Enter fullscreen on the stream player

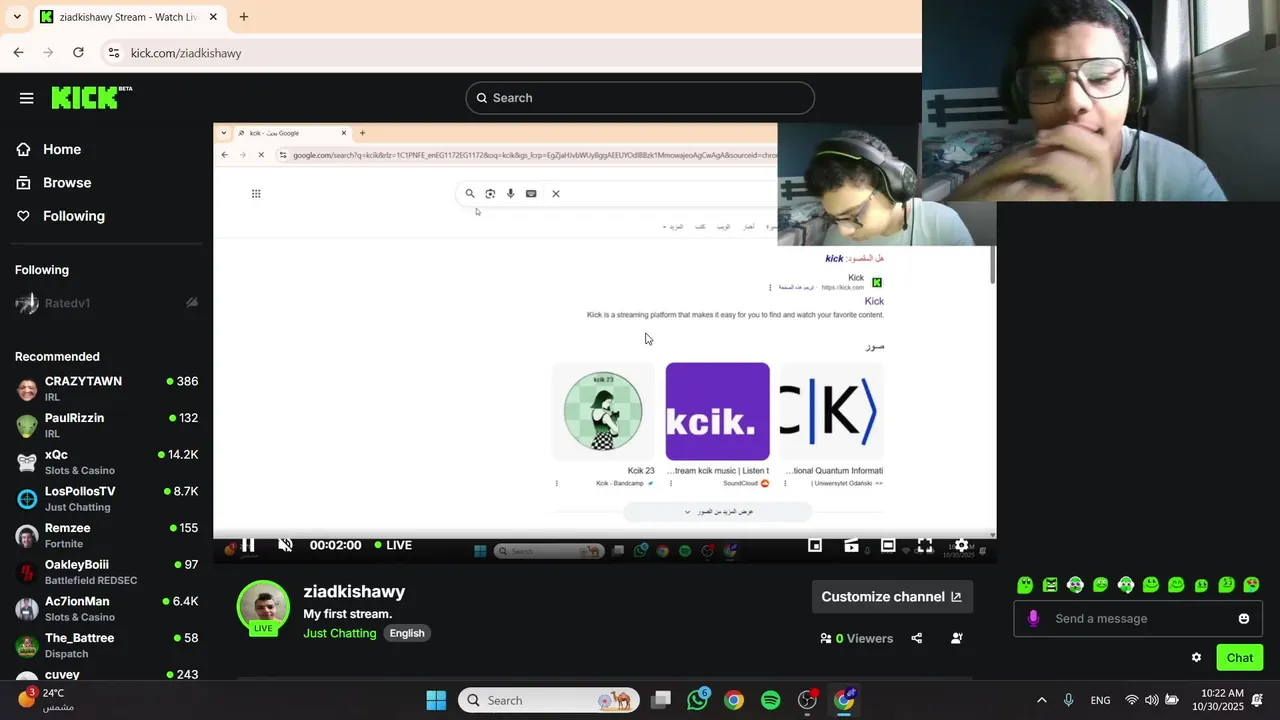[925, 545]
